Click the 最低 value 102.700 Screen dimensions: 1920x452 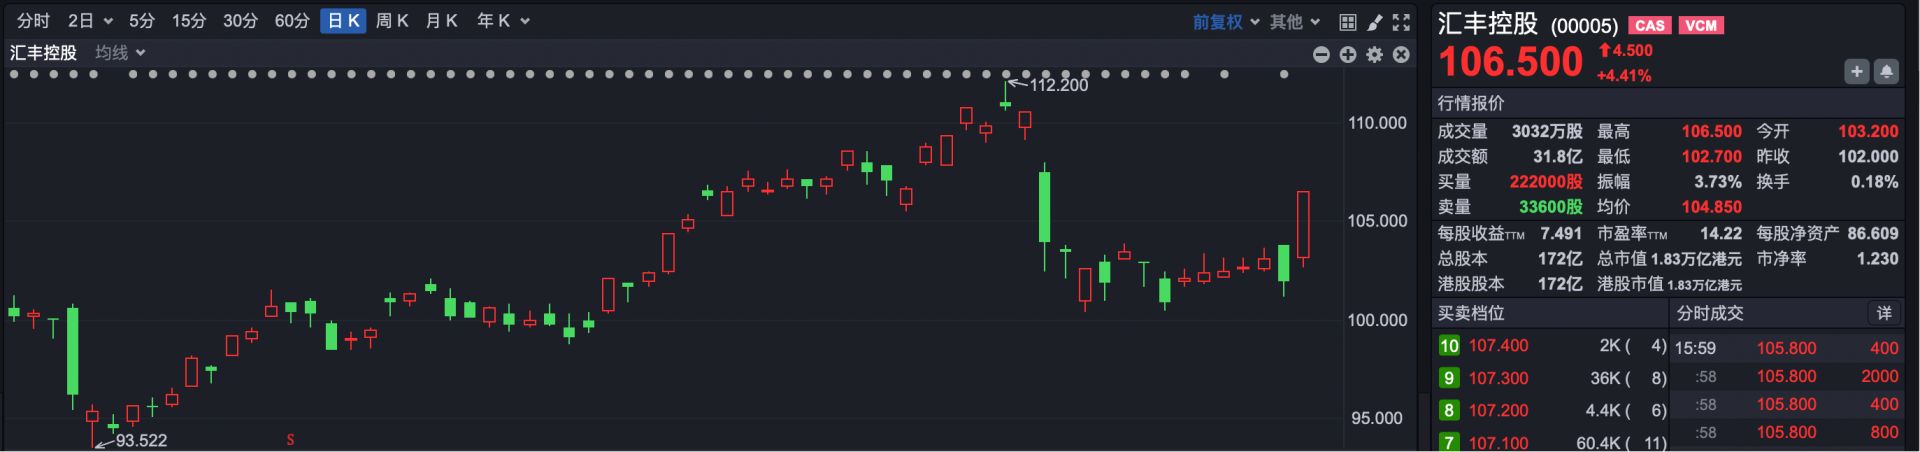click(x=1711, y=156)
